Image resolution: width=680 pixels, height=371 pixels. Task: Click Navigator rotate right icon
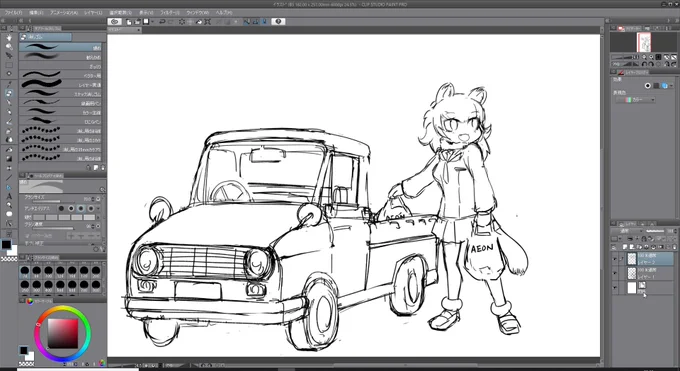pos(651,64)
